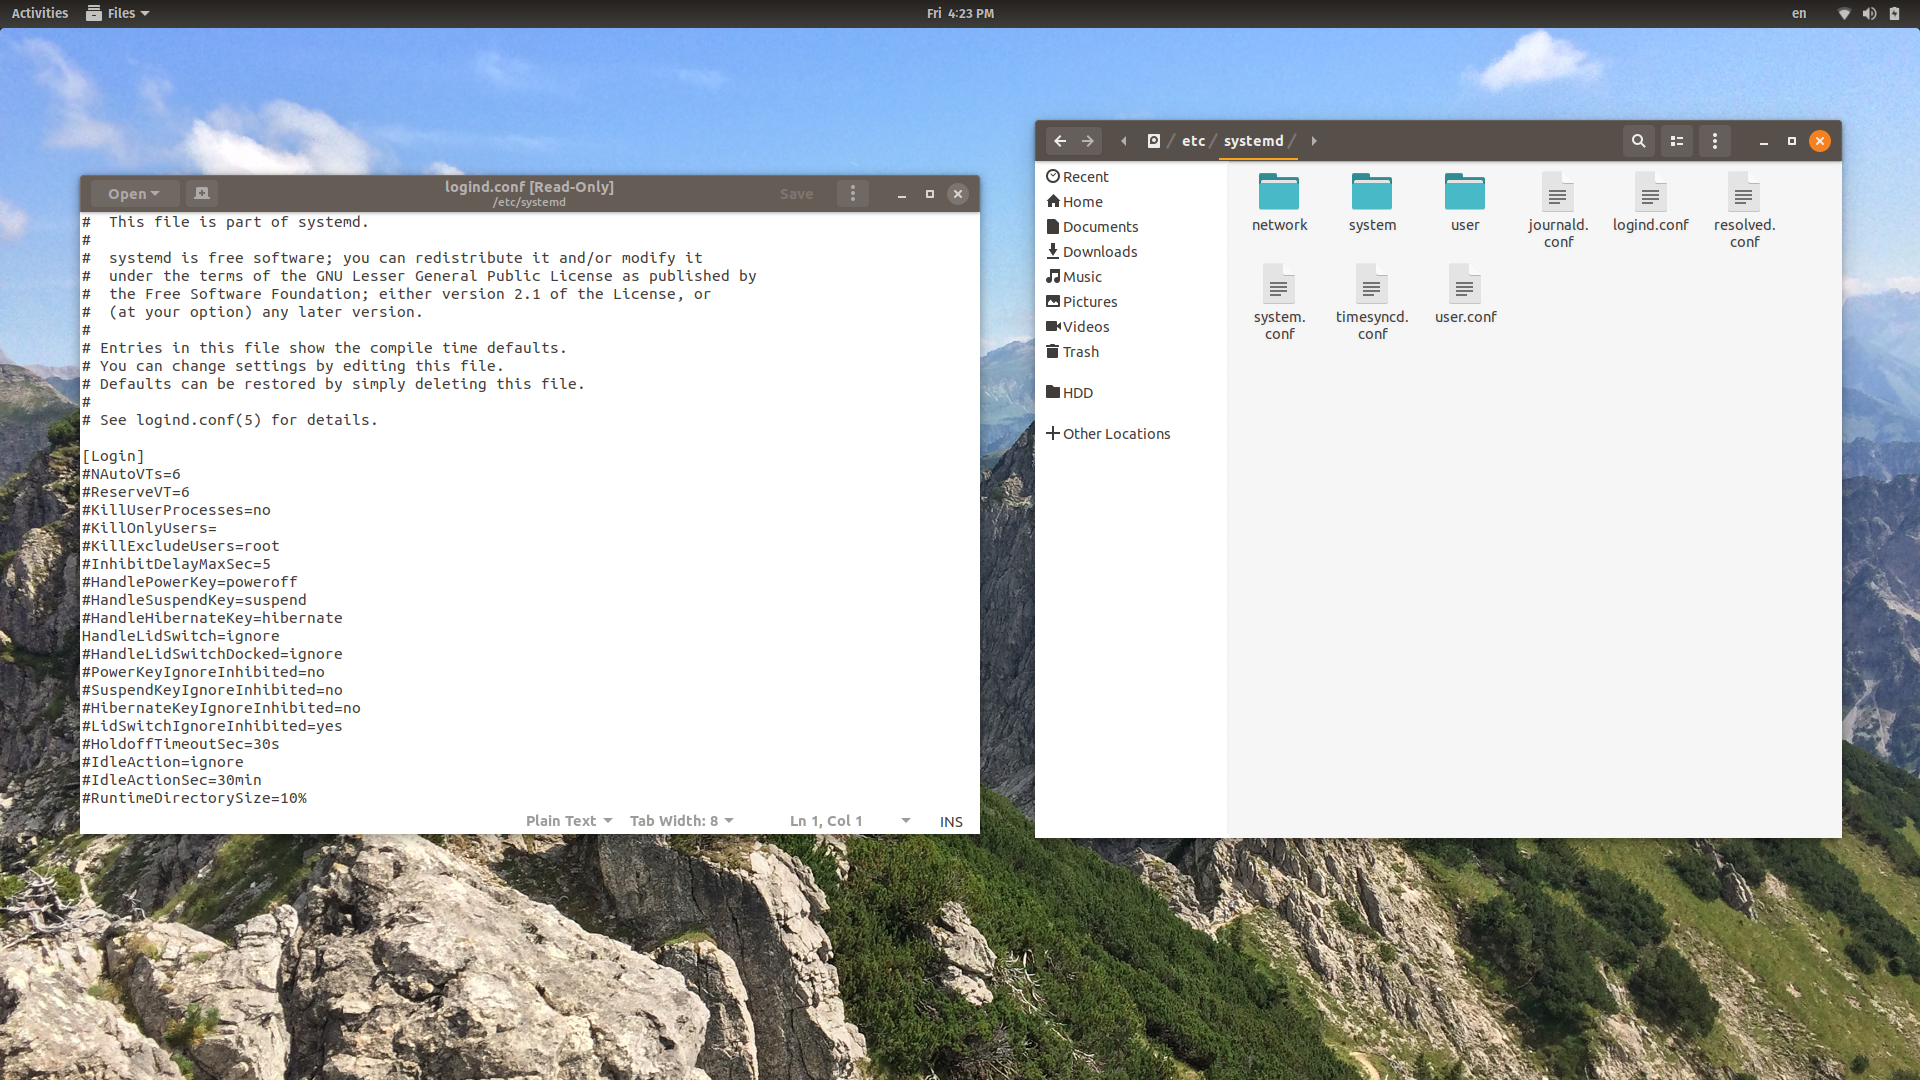Click the disabled Save button
The width and height of the screenshot is (1920, 1080).
tap(796, 194)
